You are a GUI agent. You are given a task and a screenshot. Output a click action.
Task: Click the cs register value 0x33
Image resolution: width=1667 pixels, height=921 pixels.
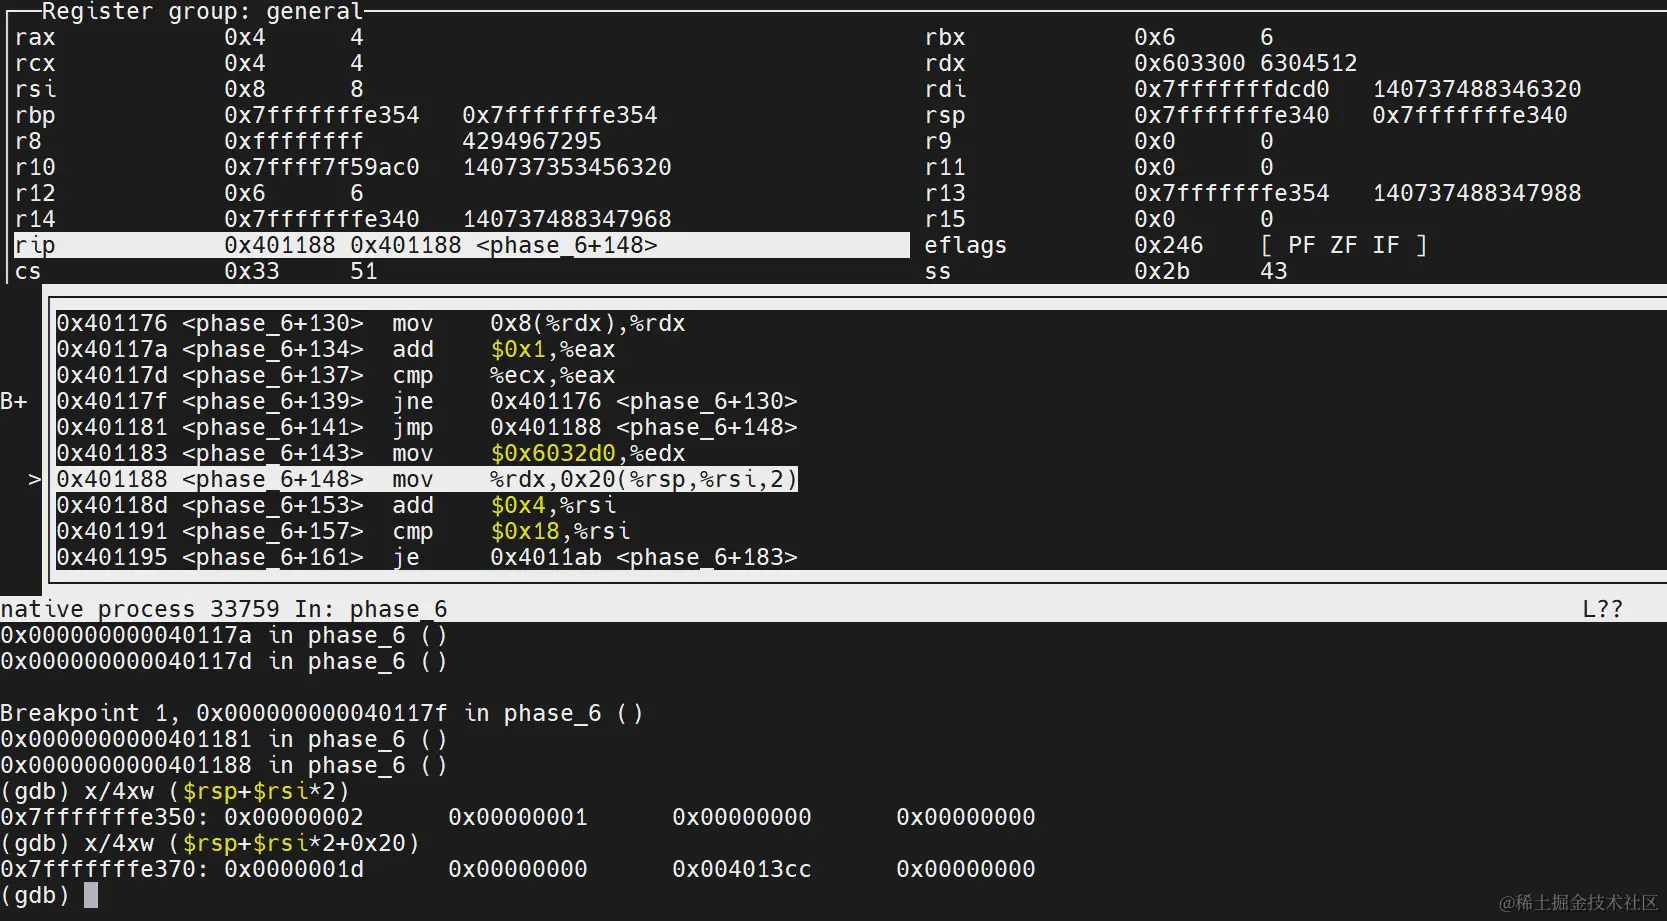coord(251,272)
